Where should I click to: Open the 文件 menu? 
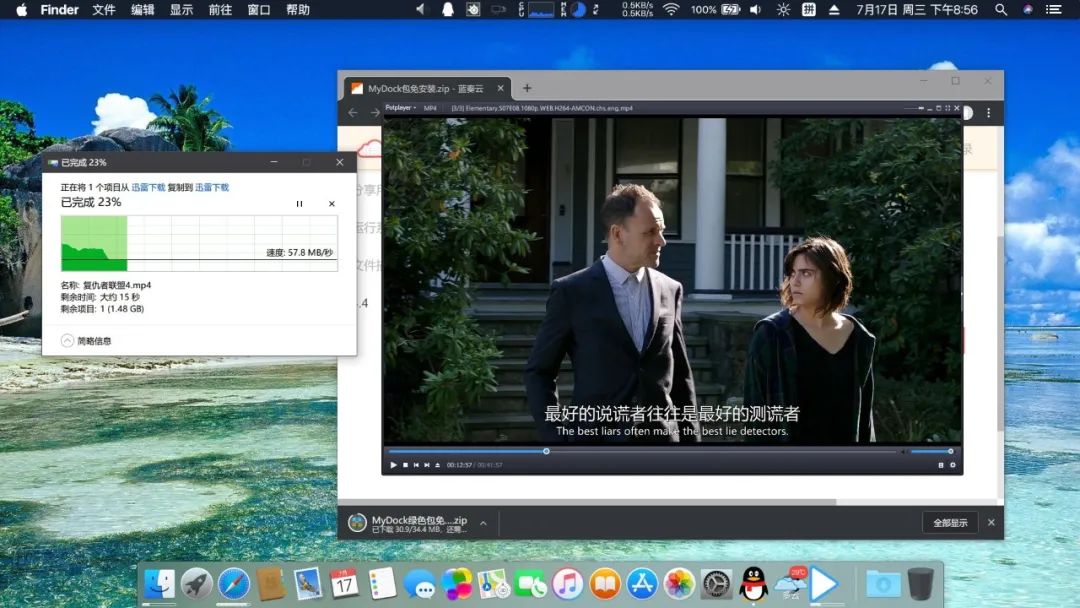click(x=103, y=10)
